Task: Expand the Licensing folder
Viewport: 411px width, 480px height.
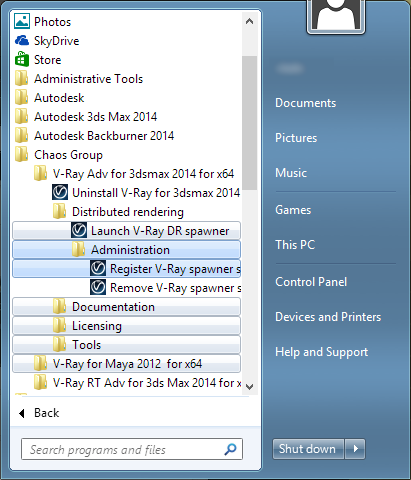Action: [126, 326]
